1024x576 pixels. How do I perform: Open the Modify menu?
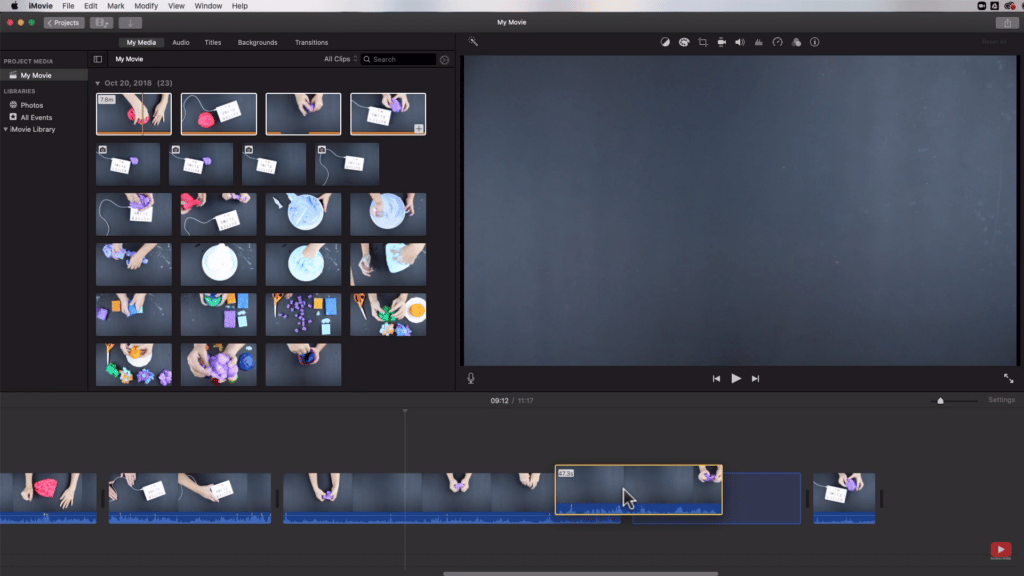[x=146, y=6]
